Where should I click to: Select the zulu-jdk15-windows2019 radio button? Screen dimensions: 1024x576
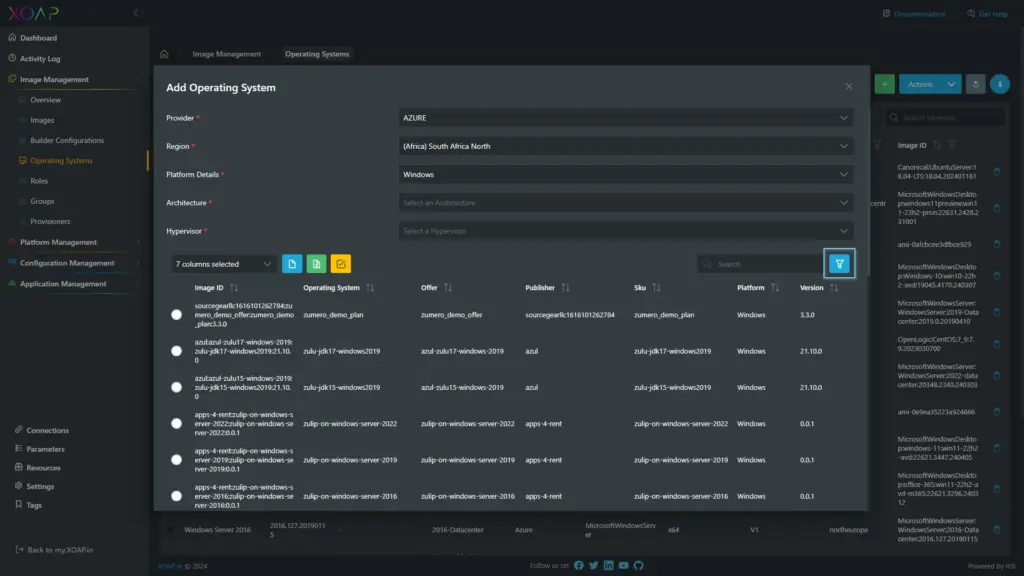click(x=176, y=387)
